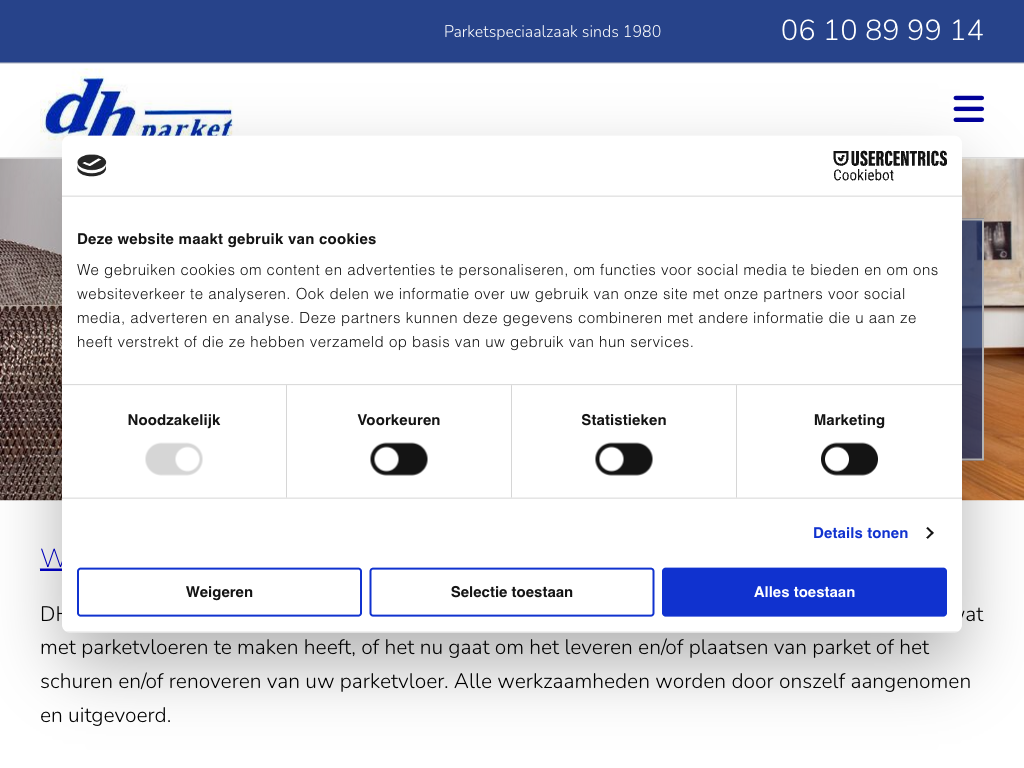Open the hamburger navigation menu
Image resolution: width=1024 pixels, height=768 pixels.
click(x=968, y=108)
